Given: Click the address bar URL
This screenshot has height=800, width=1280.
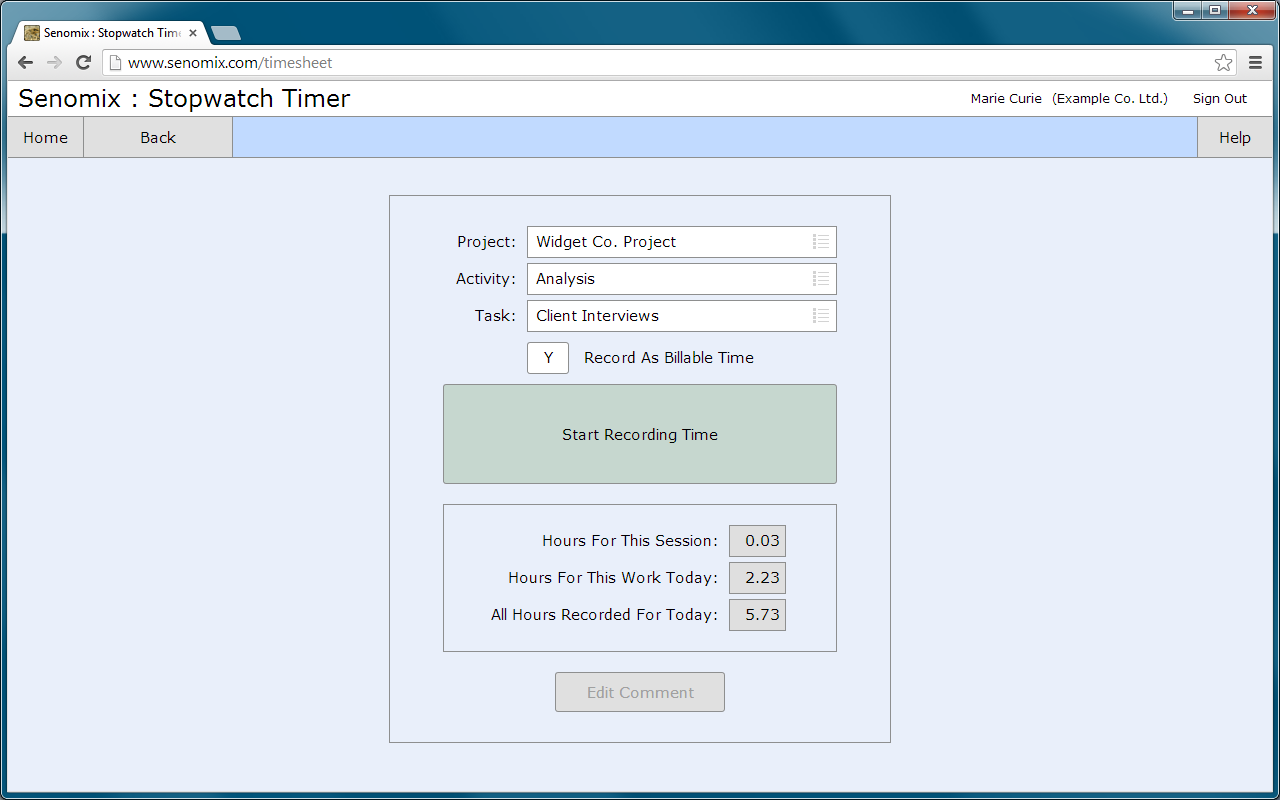Looking at the screenshot, I should tap(230, 63).
